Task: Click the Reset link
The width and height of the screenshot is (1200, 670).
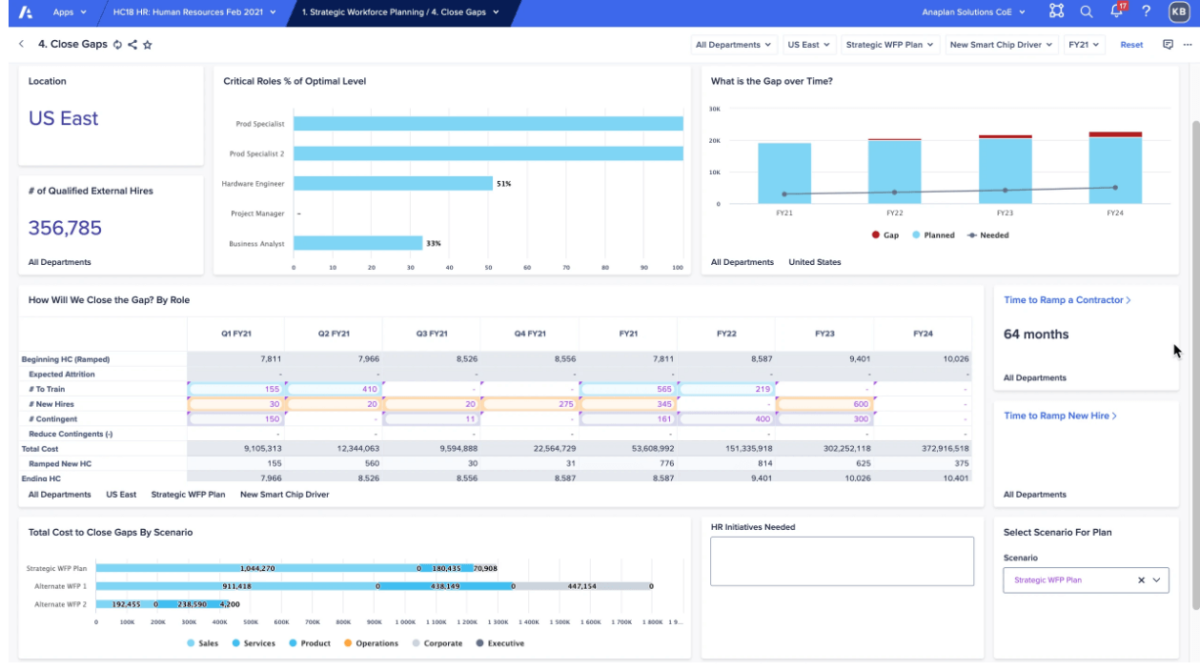Action: (1131, 44)
